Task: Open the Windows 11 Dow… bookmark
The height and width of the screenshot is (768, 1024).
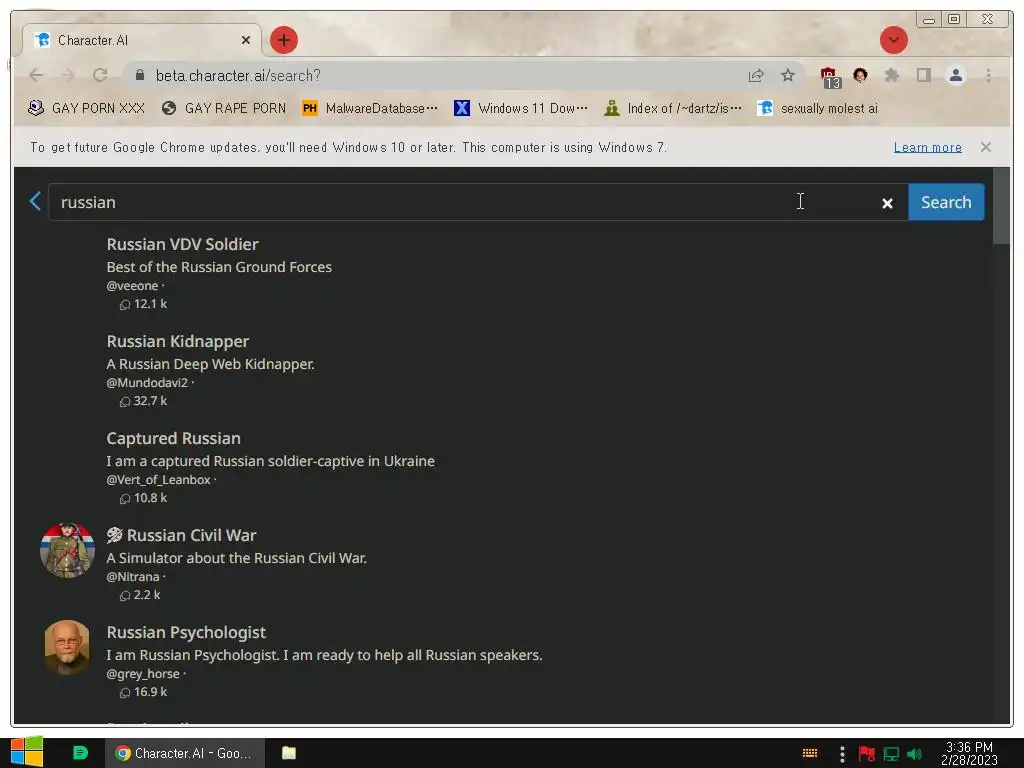Action: tap(520, 108)
